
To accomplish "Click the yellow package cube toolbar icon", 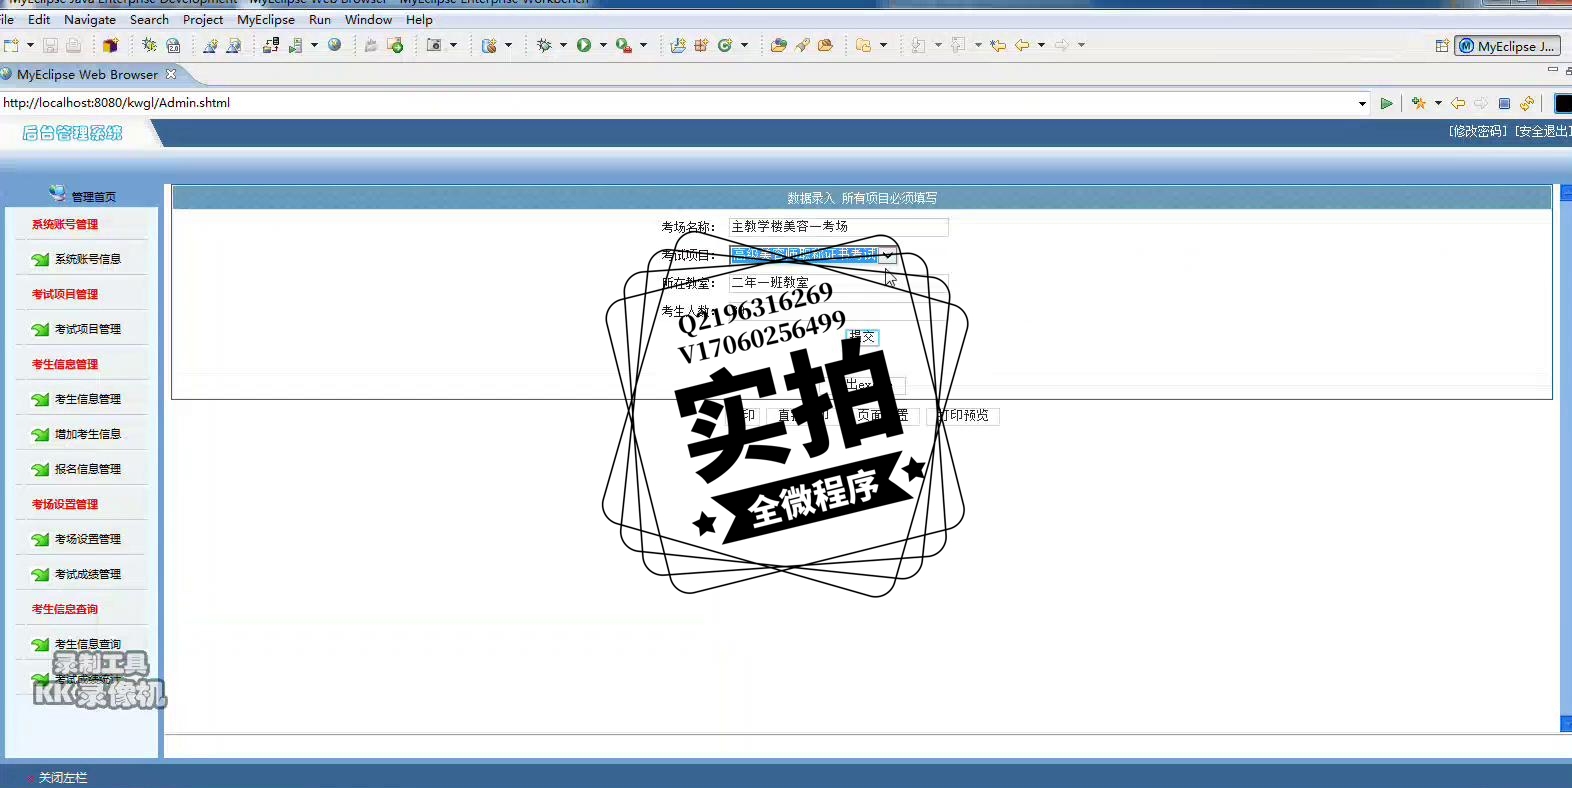I will click(110, 45).
